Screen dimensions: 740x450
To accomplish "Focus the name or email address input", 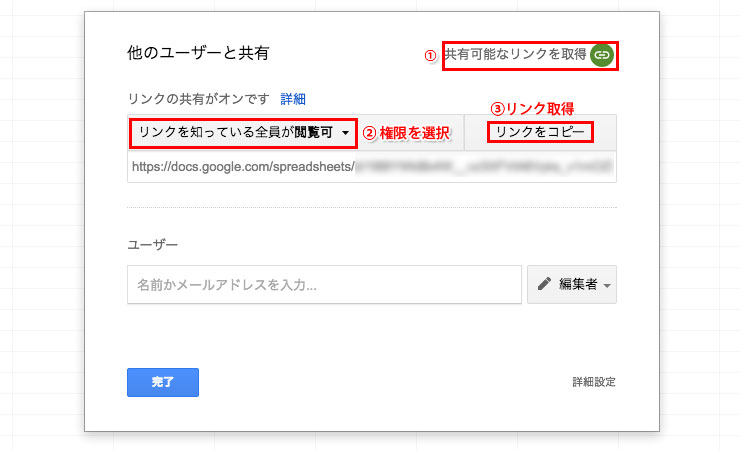I will (324, 284).
